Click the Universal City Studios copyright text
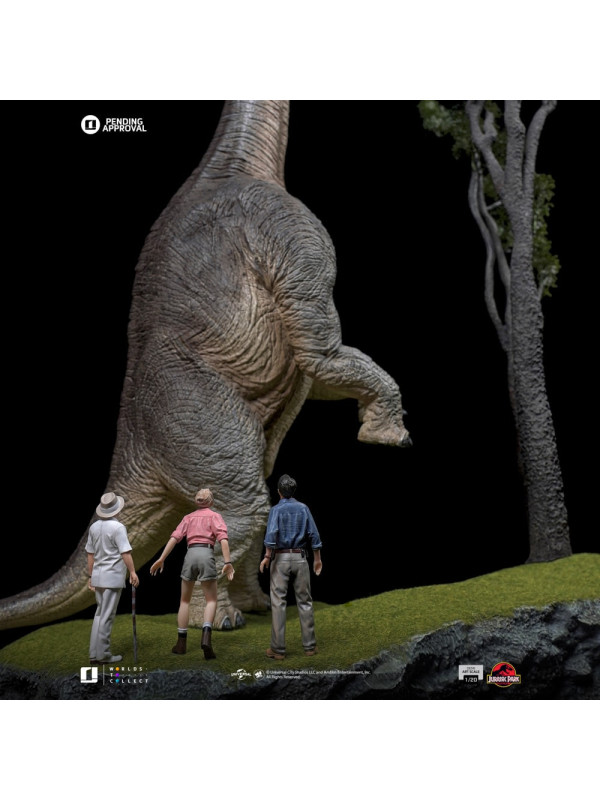Viewport: 600px width, 800px height. tap(316, 674)
